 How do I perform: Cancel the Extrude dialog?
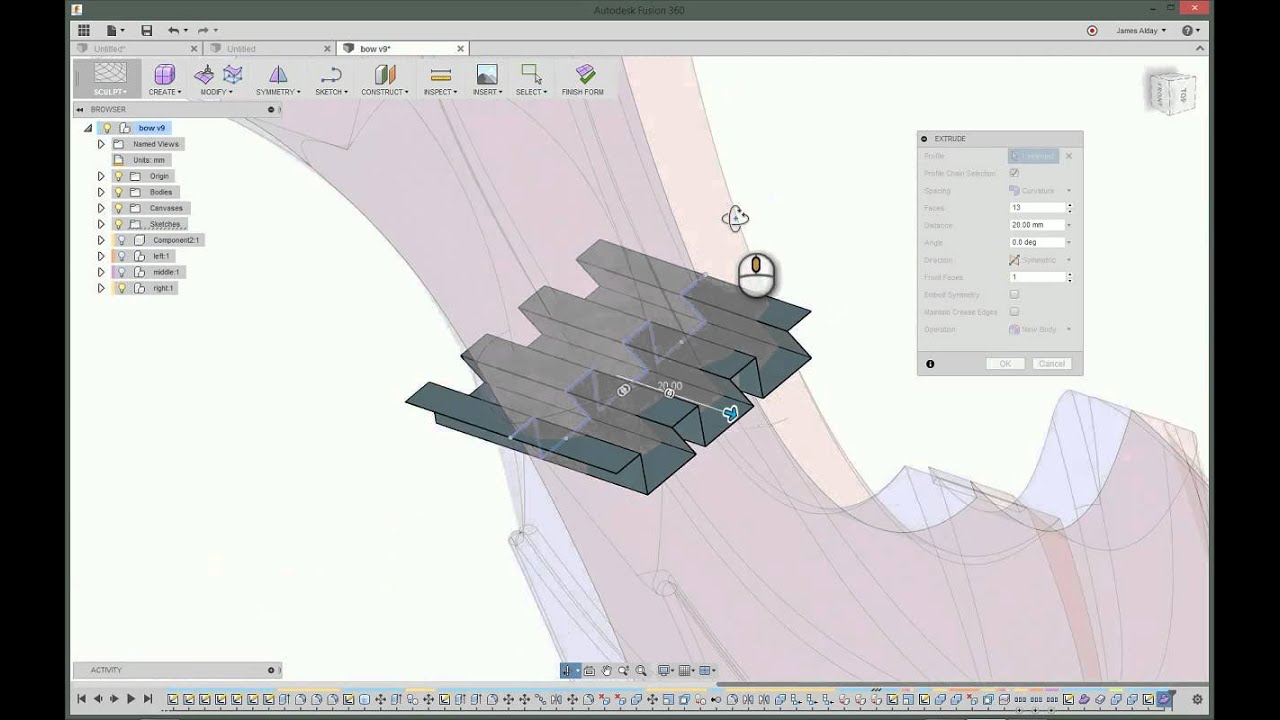pos(1052,364)
